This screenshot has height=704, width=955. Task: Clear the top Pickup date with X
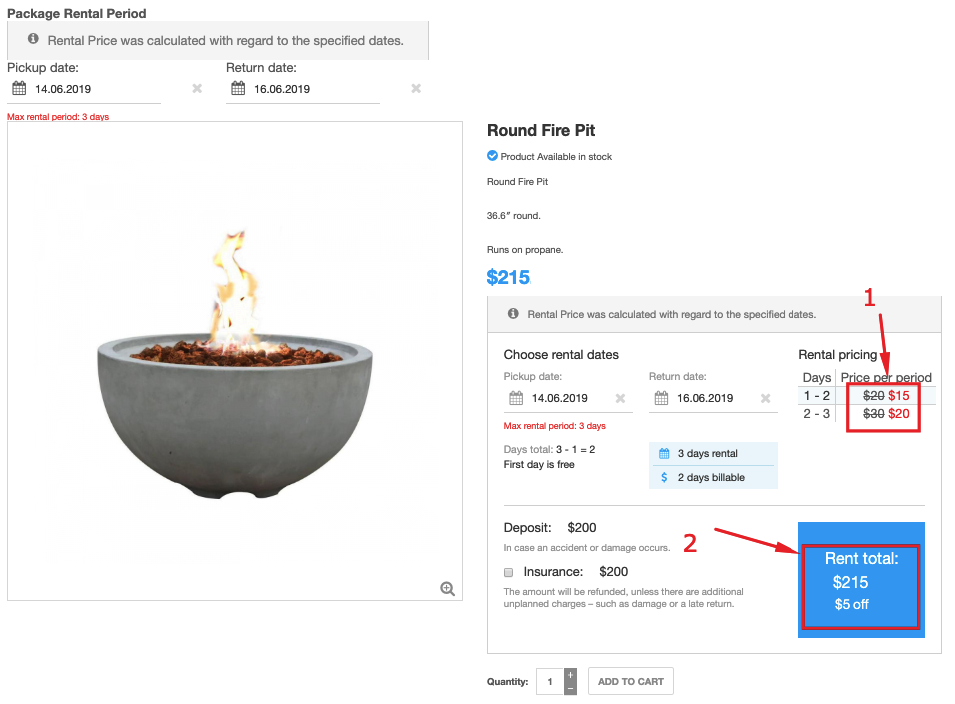197,89
